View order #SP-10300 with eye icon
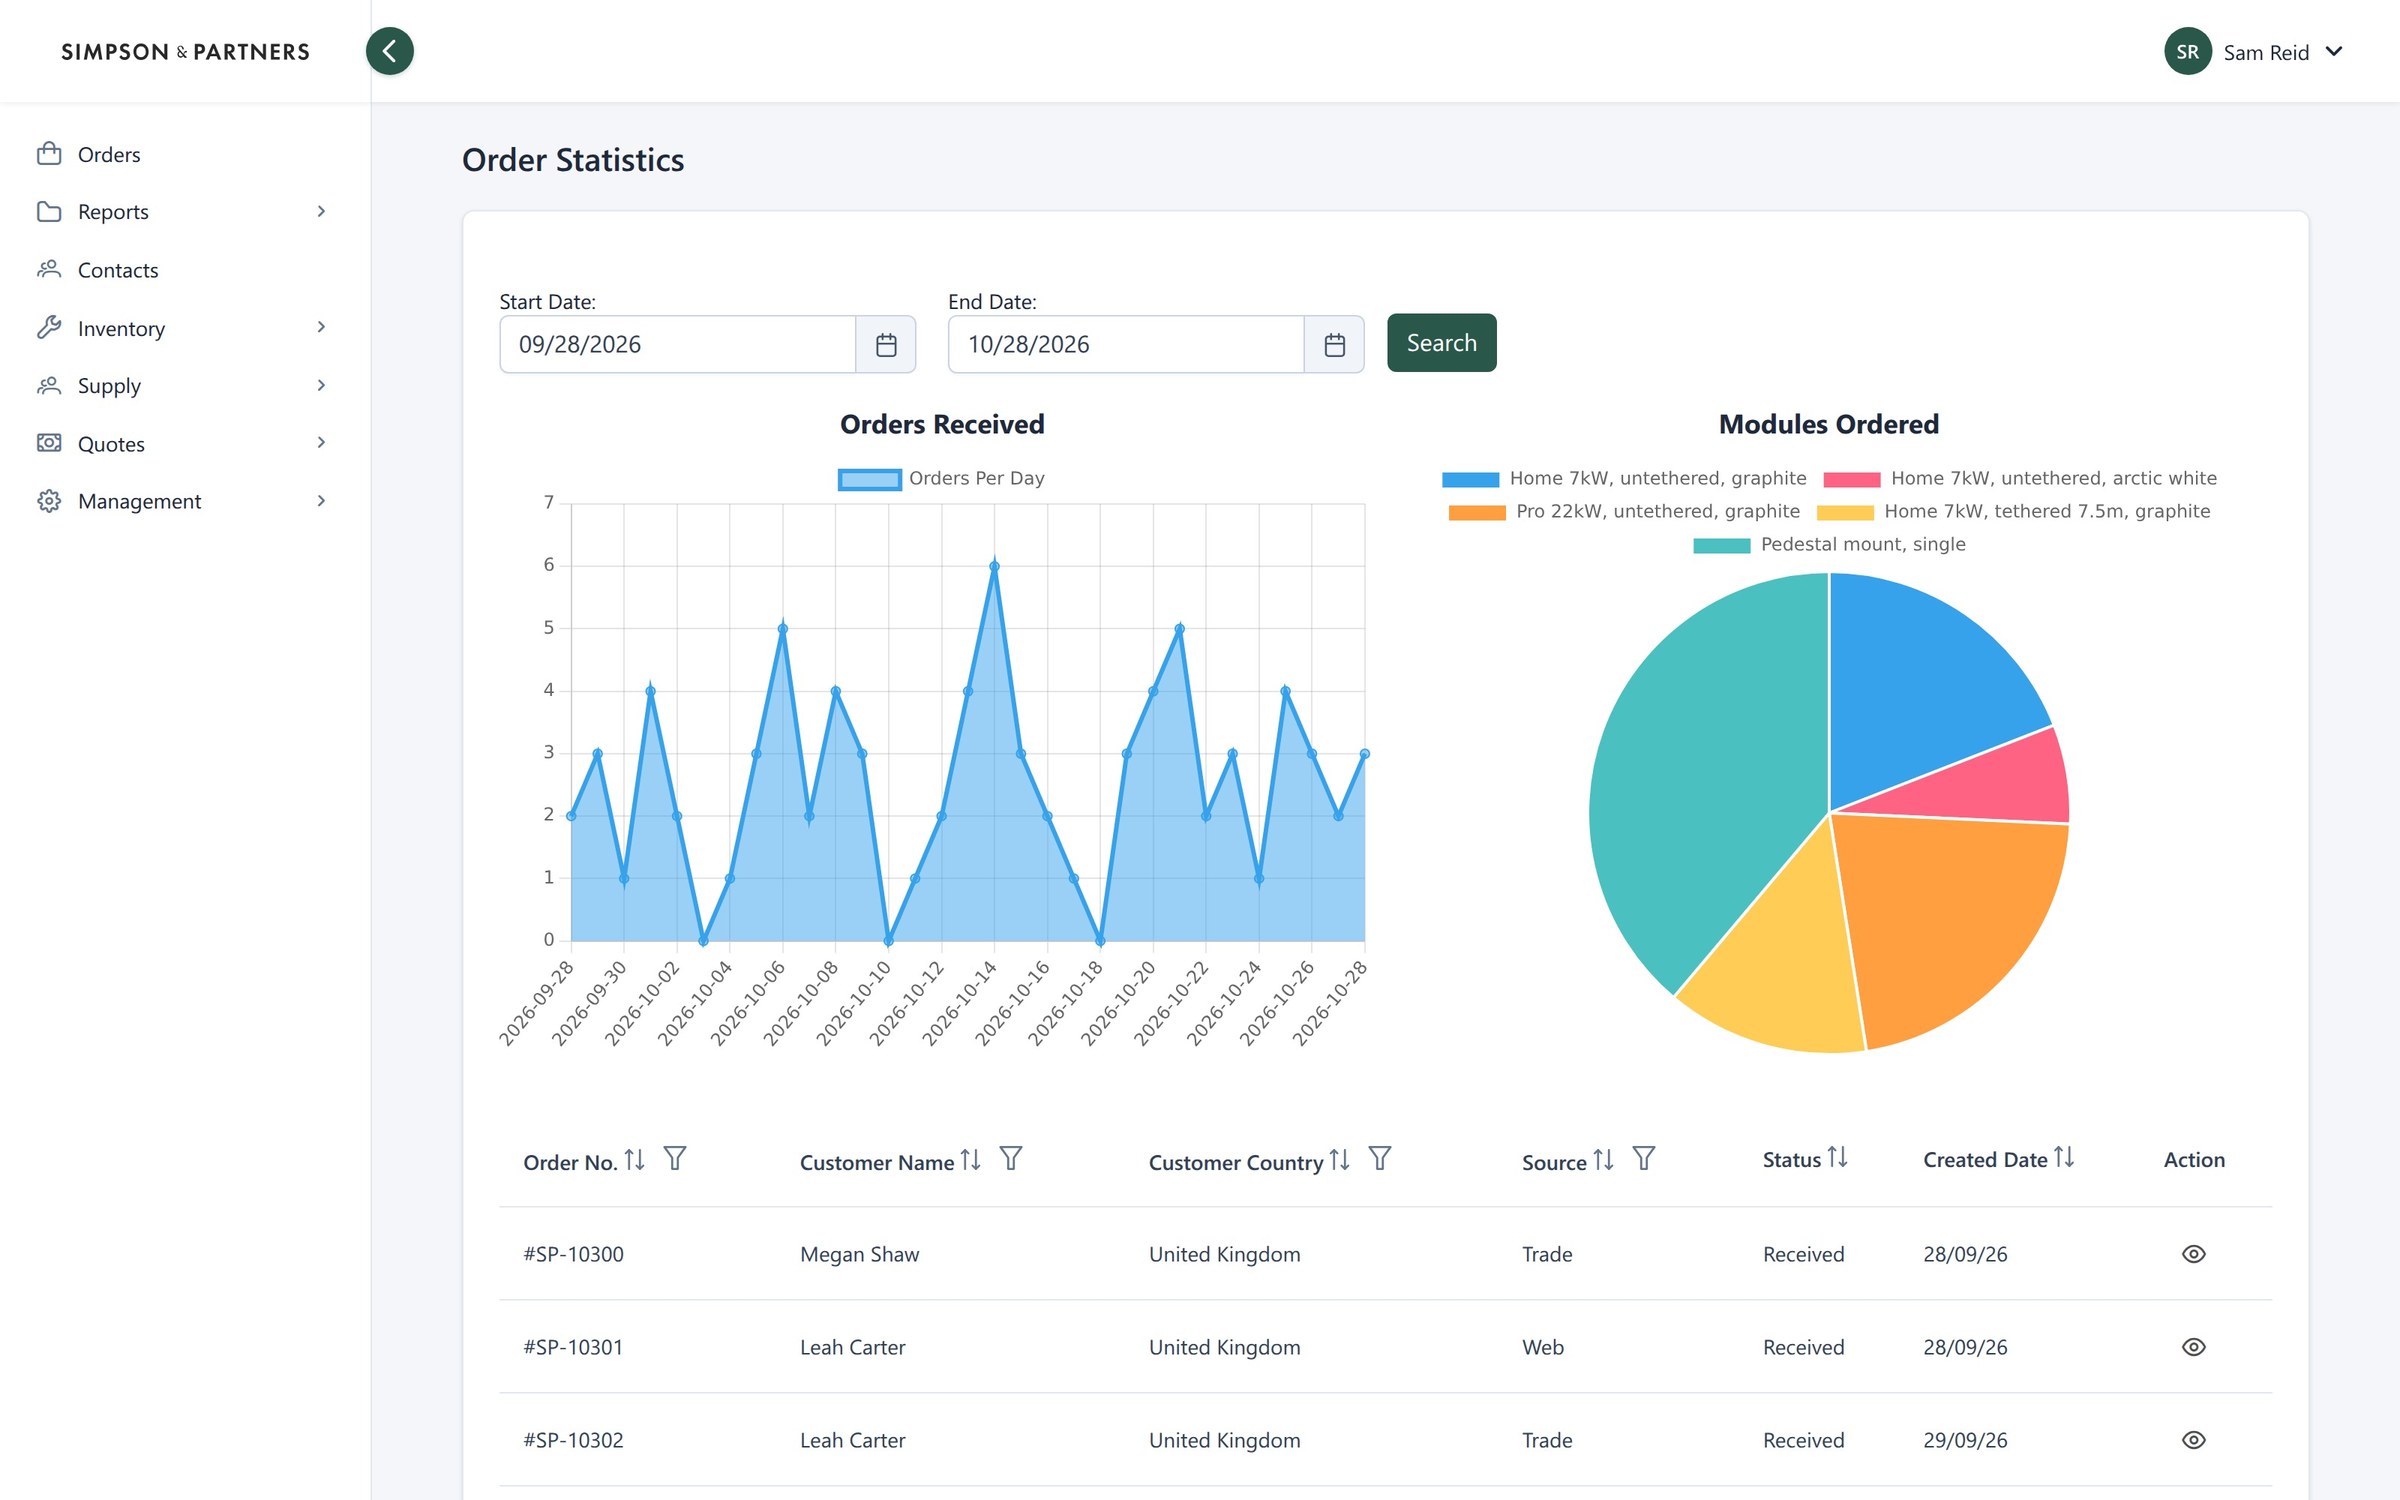Screen dimensions: 2400x1500 (x=2194, y=1254)
